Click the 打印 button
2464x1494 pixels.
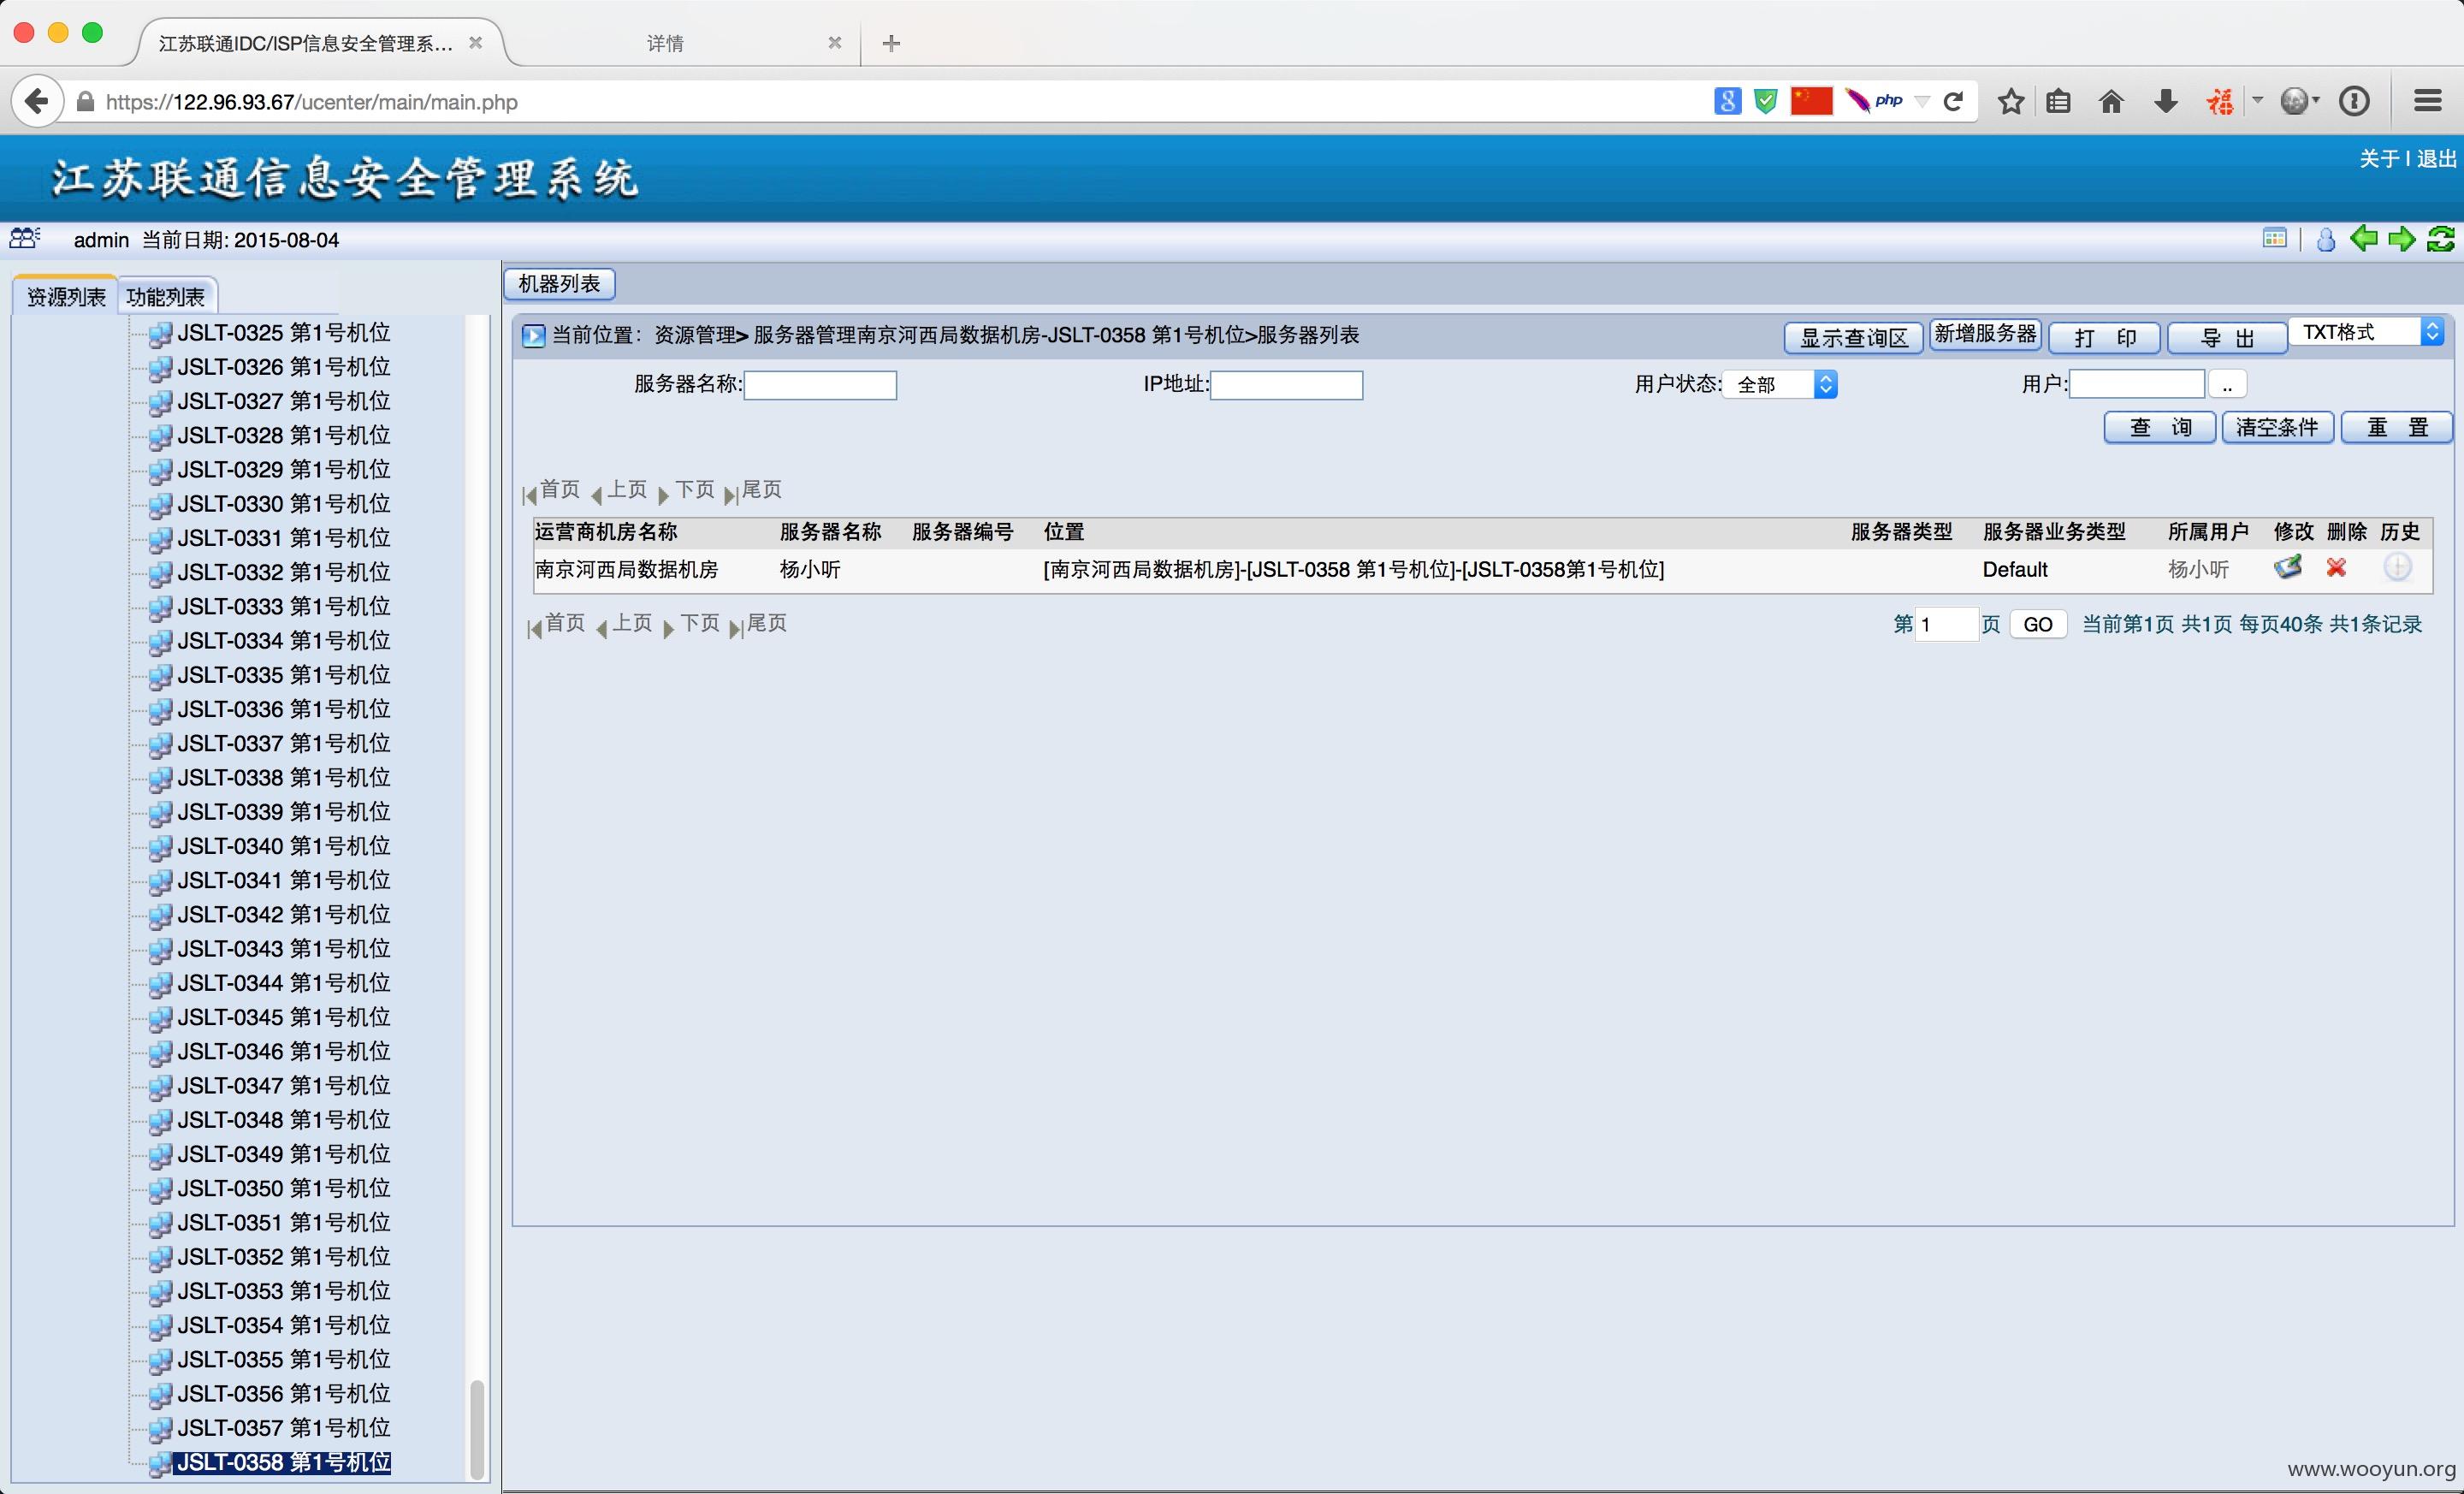tap(2105, 338)
